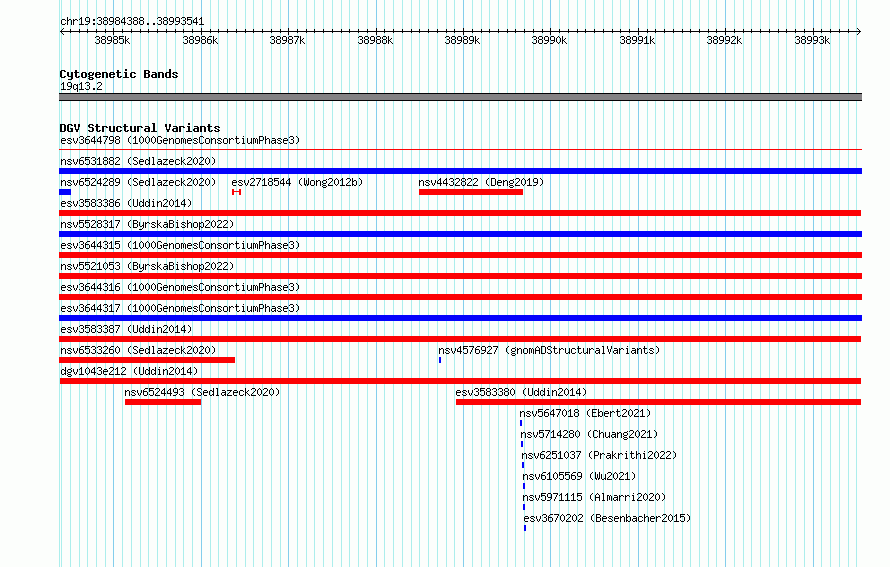Open nsv4432822 (Deng2019) variant

click(x=481, y=182)
